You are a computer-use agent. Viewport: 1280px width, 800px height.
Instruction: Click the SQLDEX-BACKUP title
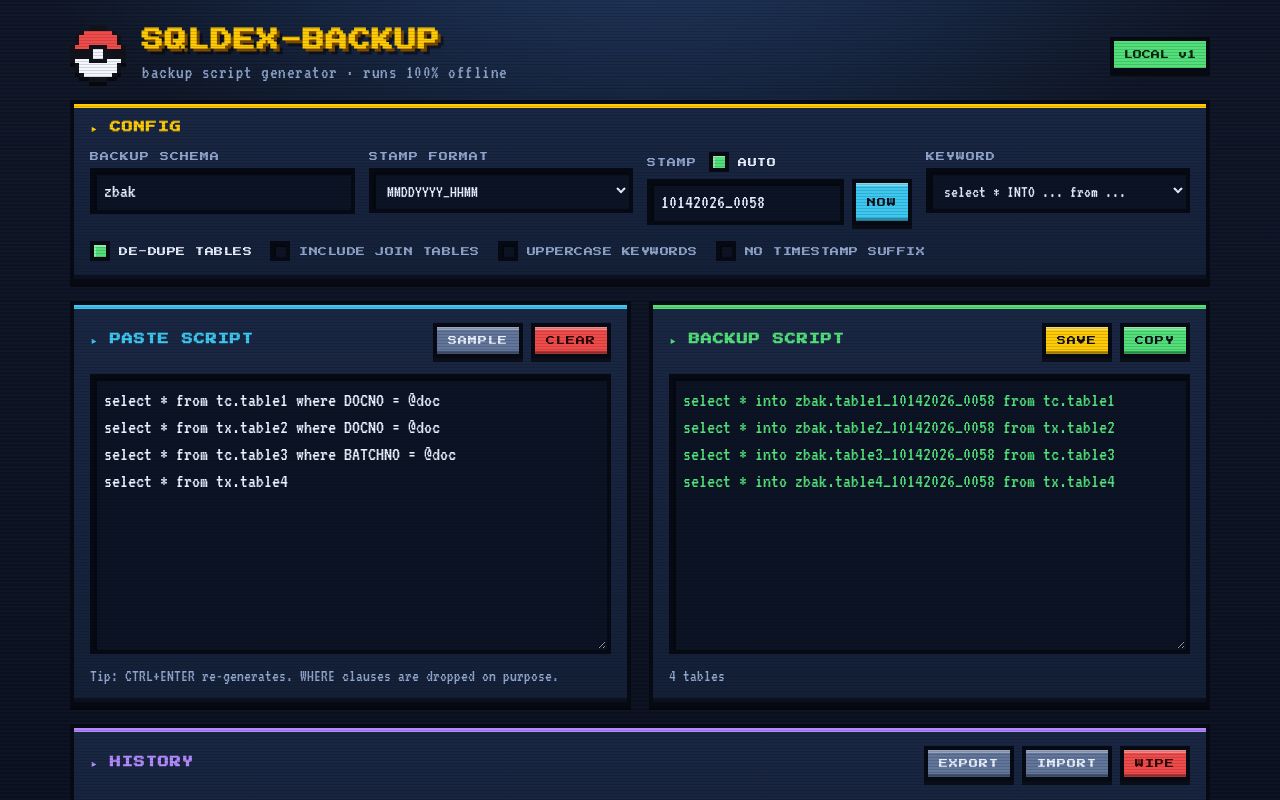coord(289,39)
